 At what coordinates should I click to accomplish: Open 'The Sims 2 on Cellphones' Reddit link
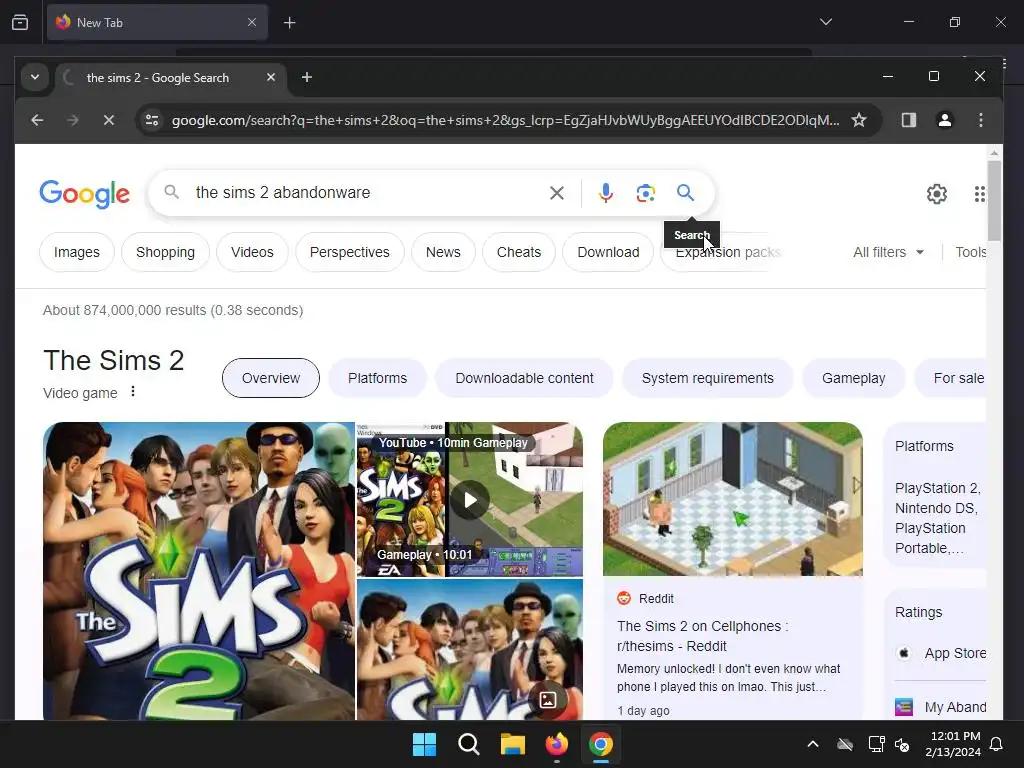pos(703,636)
